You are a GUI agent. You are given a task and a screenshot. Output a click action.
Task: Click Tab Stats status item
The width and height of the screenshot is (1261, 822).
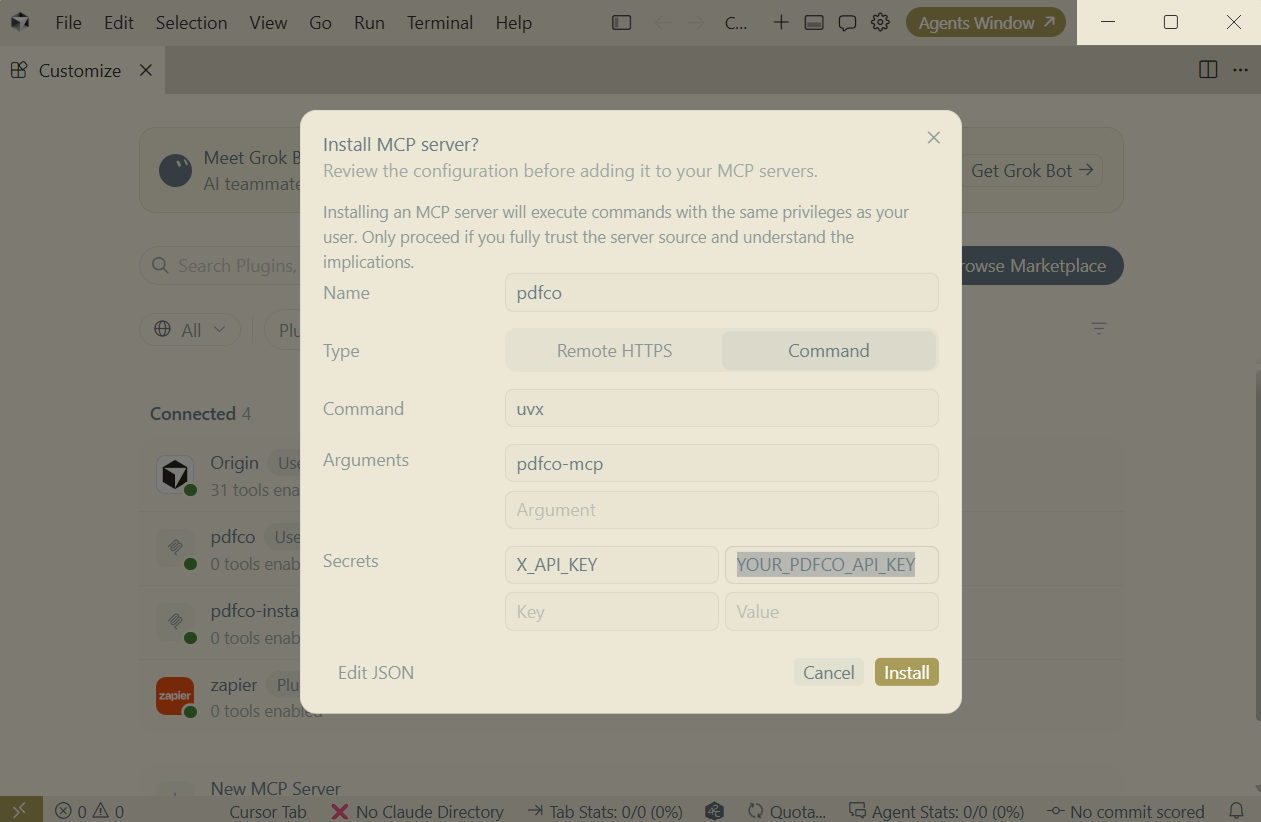(604, 811)
